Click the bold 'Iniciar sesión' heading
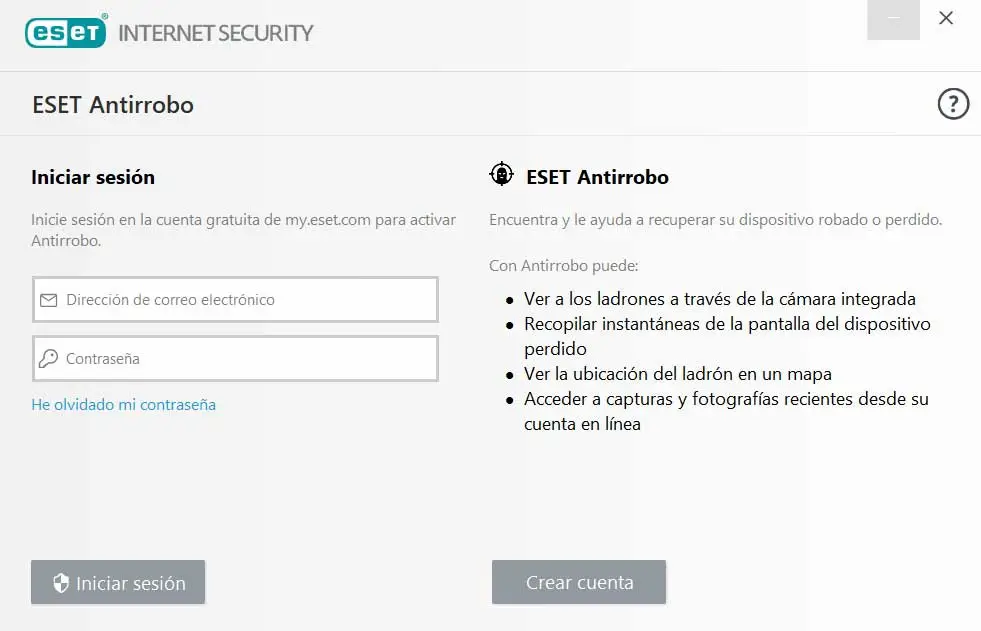 93,178
